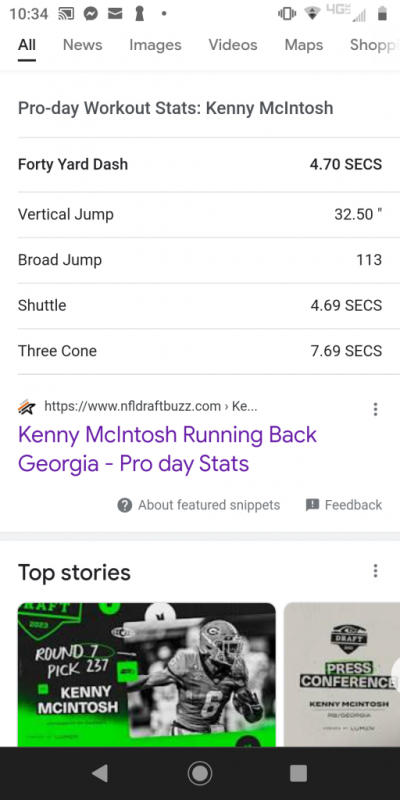Tap the question mark icon for featured snippets
Screen dimensions: 400x800
[124, 505]
